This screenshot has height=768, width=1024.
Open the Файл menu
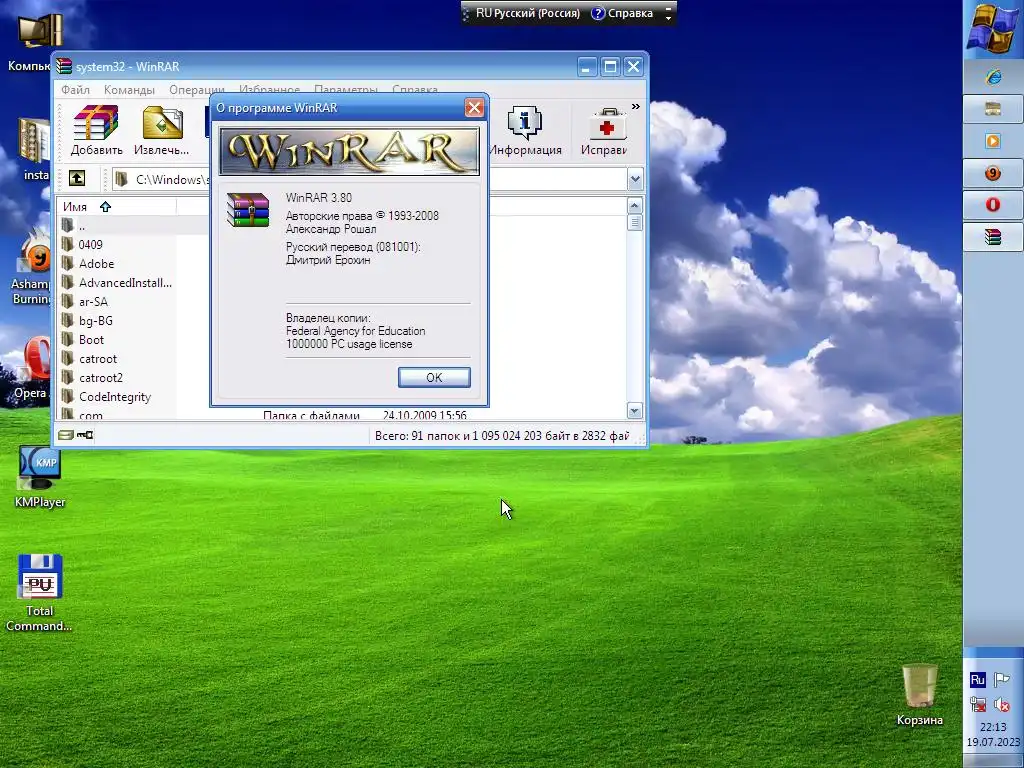pyautogui.click(x=76, y=89)
